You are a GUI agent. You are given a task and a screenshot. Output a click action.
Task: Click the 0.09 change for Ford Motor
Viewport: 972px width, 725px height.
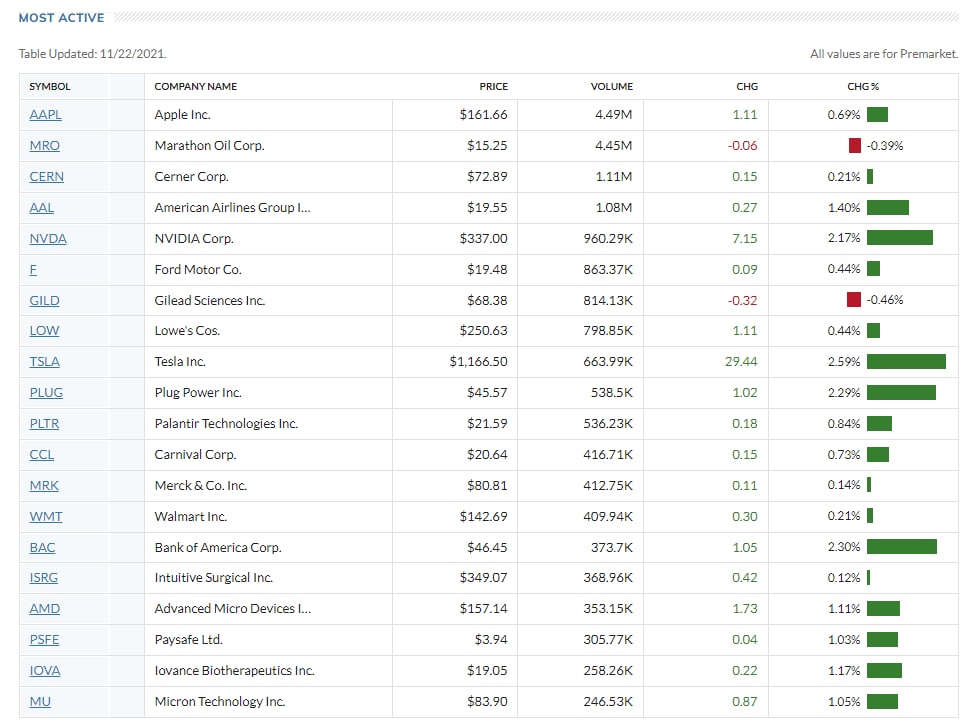744,270
